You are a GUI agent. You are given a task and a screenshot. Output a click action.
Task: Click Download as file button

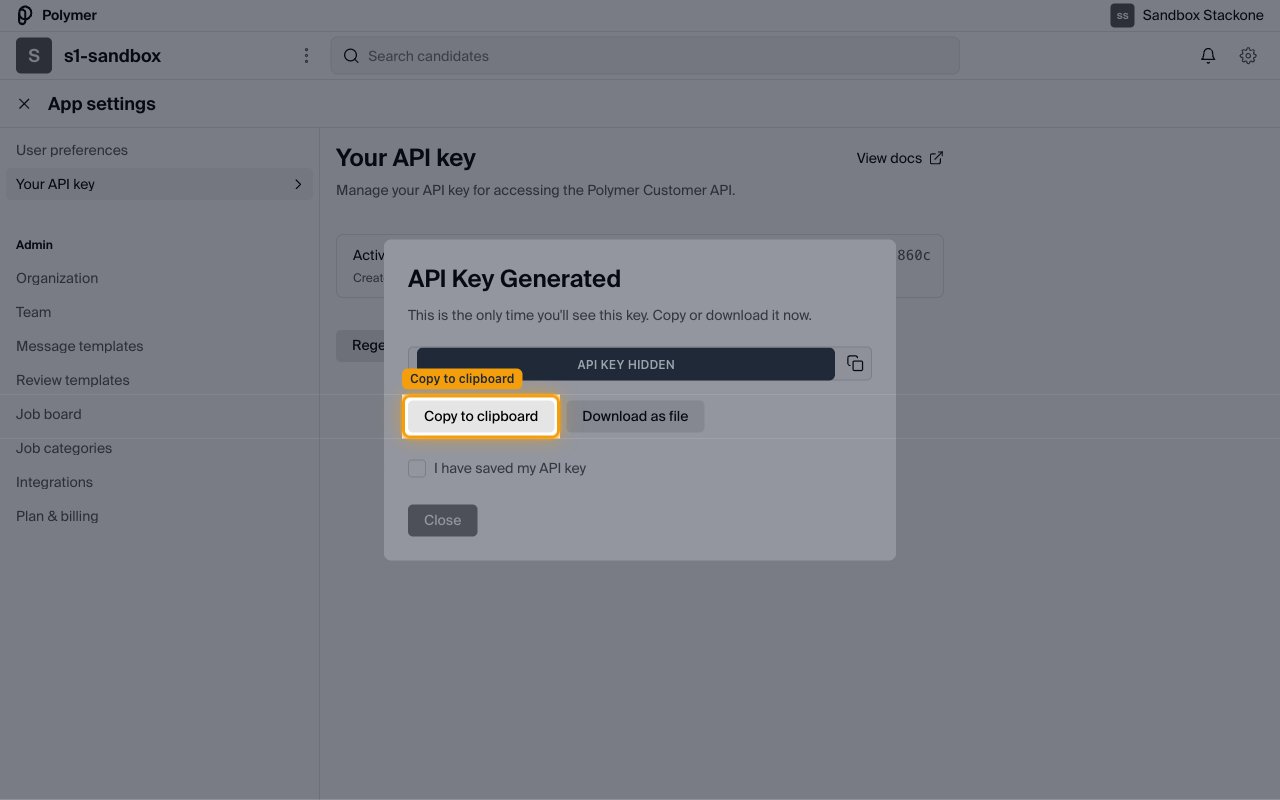[635, 416]
